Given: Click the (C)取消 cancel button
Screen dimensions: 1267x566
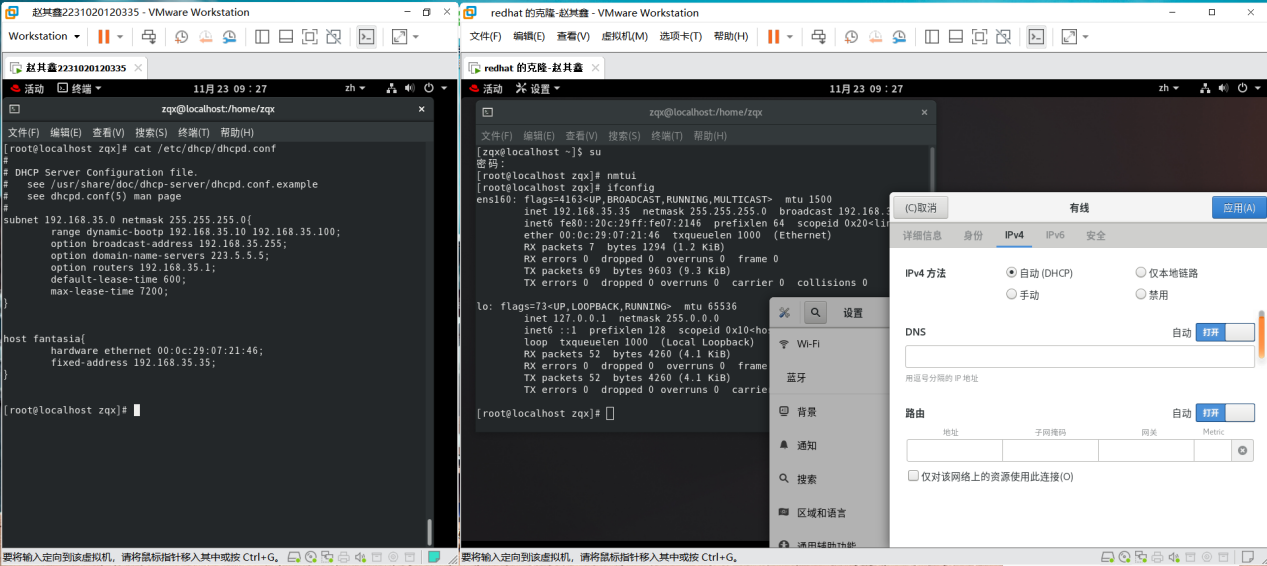Looking at the screenshot, I should point(920,208).
